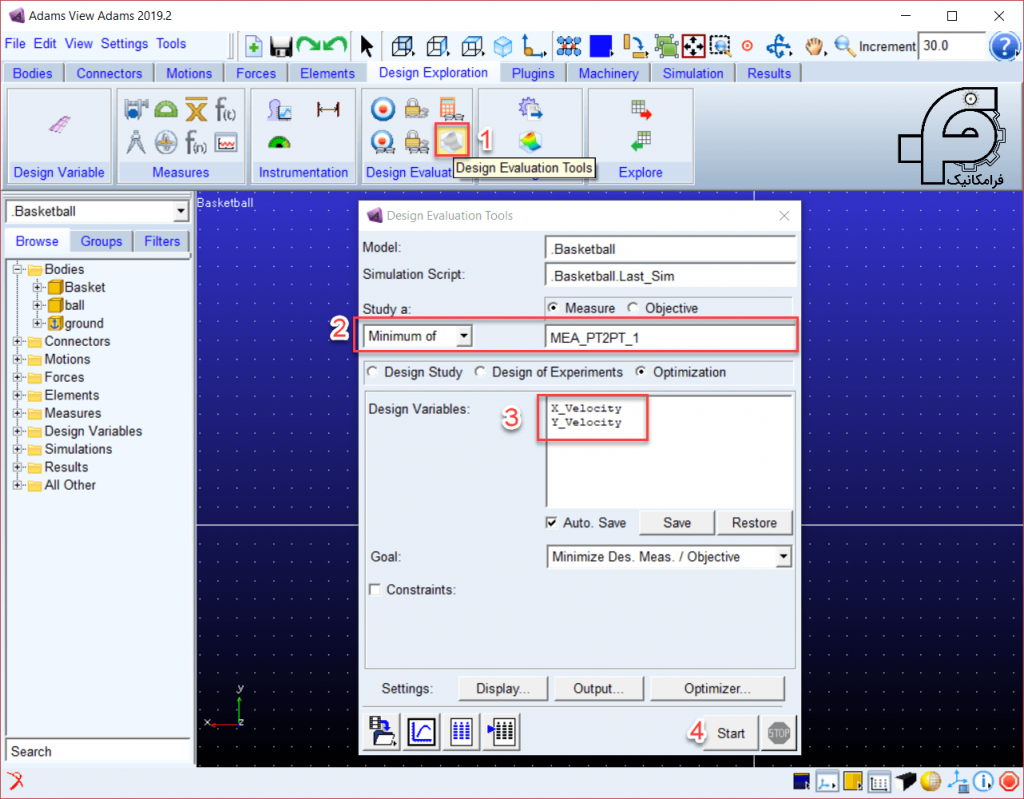The image size is (1024, 799).
Task: Click the black select arrow tool
Action: click(x=366, y=46)
